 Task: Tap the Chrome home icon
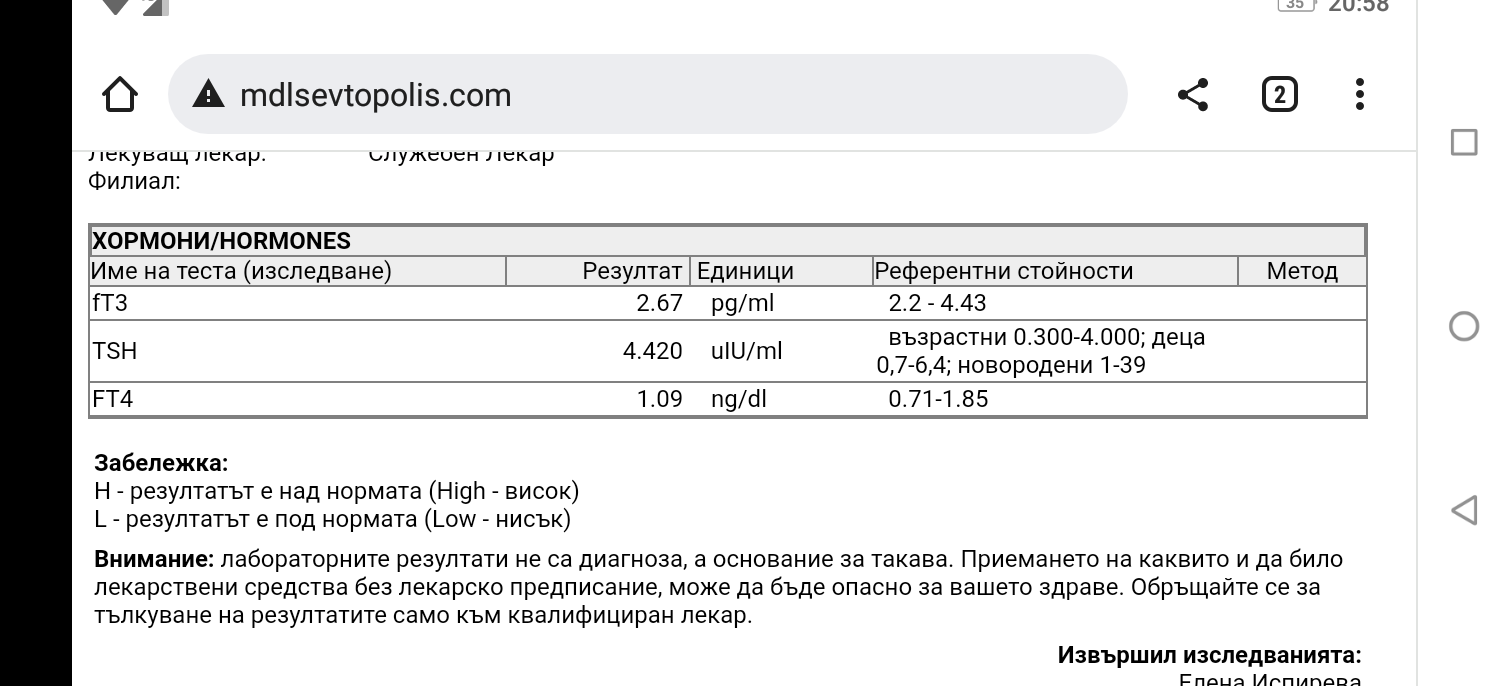(x=120, y=95)
